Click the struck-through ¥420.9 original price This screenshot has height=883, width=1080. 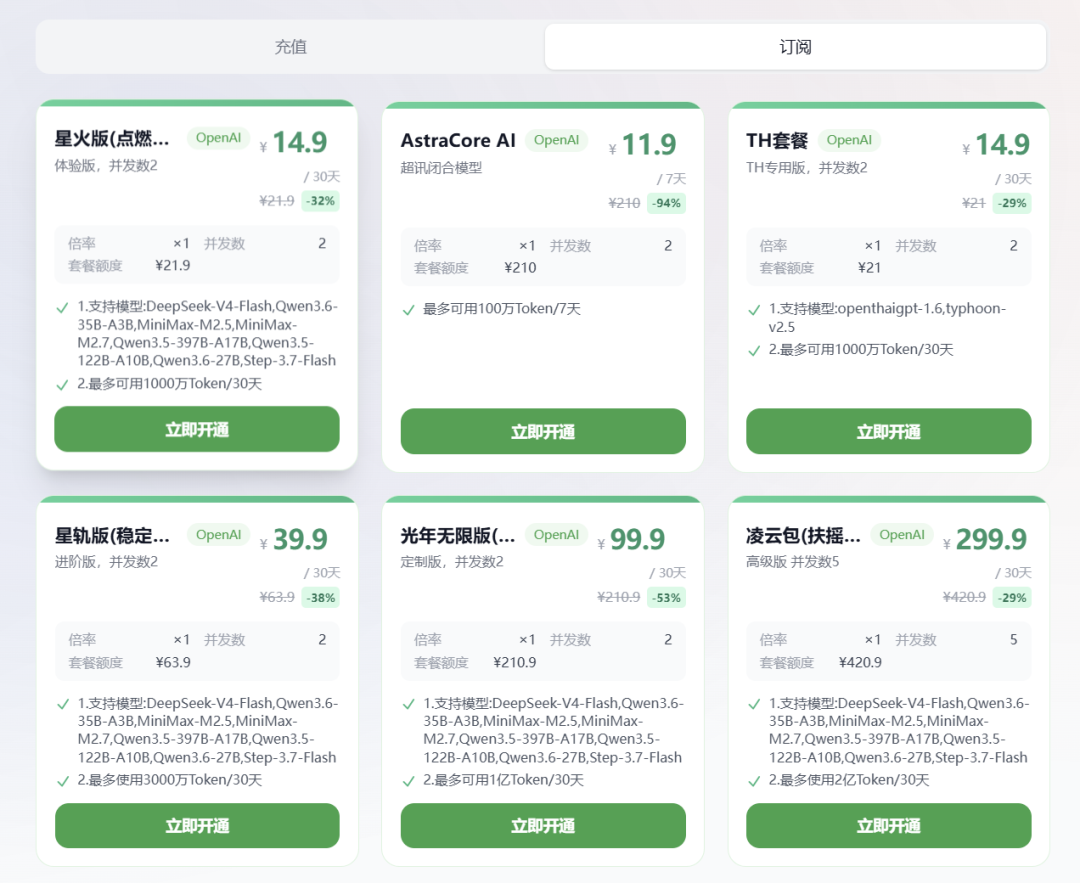964,597
